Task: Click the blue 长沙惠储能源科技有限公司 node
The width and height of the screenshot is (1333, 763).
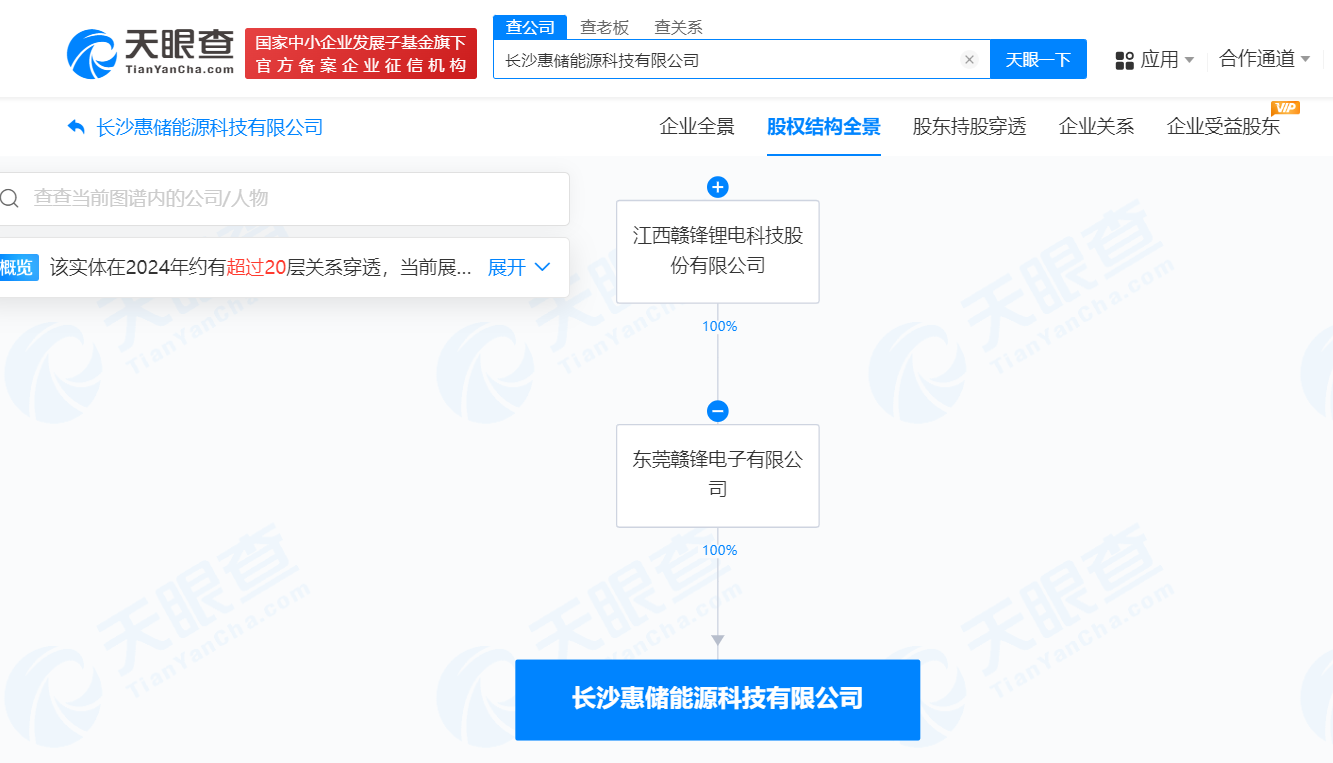Action: pyautogui.click(x=717, y=700)
